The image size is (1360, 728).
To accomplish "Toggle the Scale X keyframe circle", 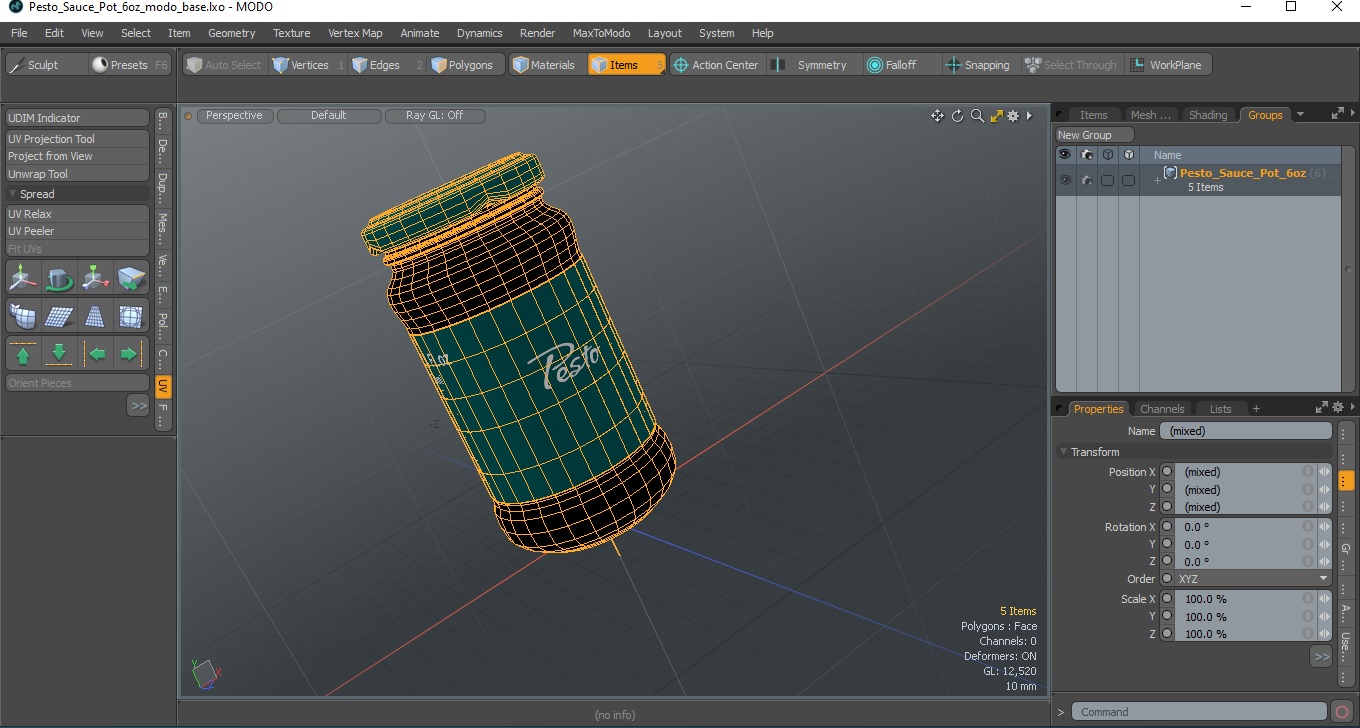I will (1167, 599).
